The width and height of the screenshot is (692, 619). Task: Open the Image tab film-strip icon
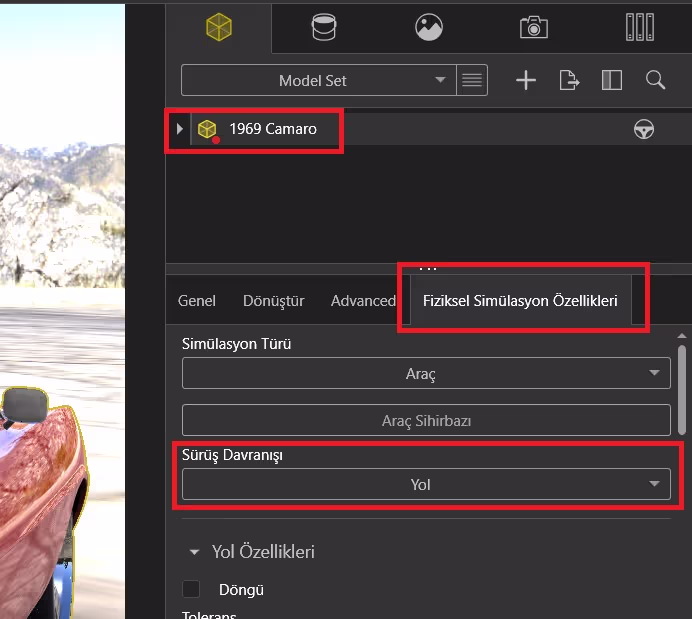(639, 27)
